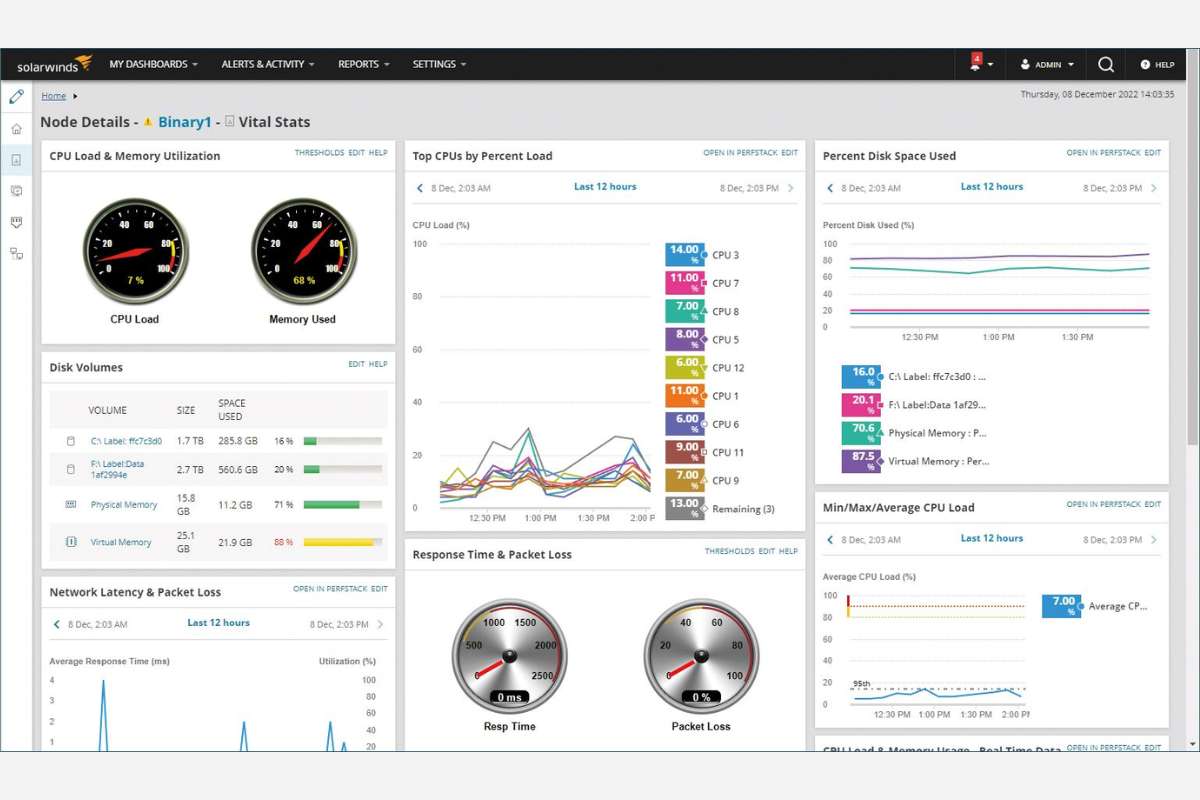Click the warning triangle next to Binary1
The image size is (1200, 800).
[147, 121]
